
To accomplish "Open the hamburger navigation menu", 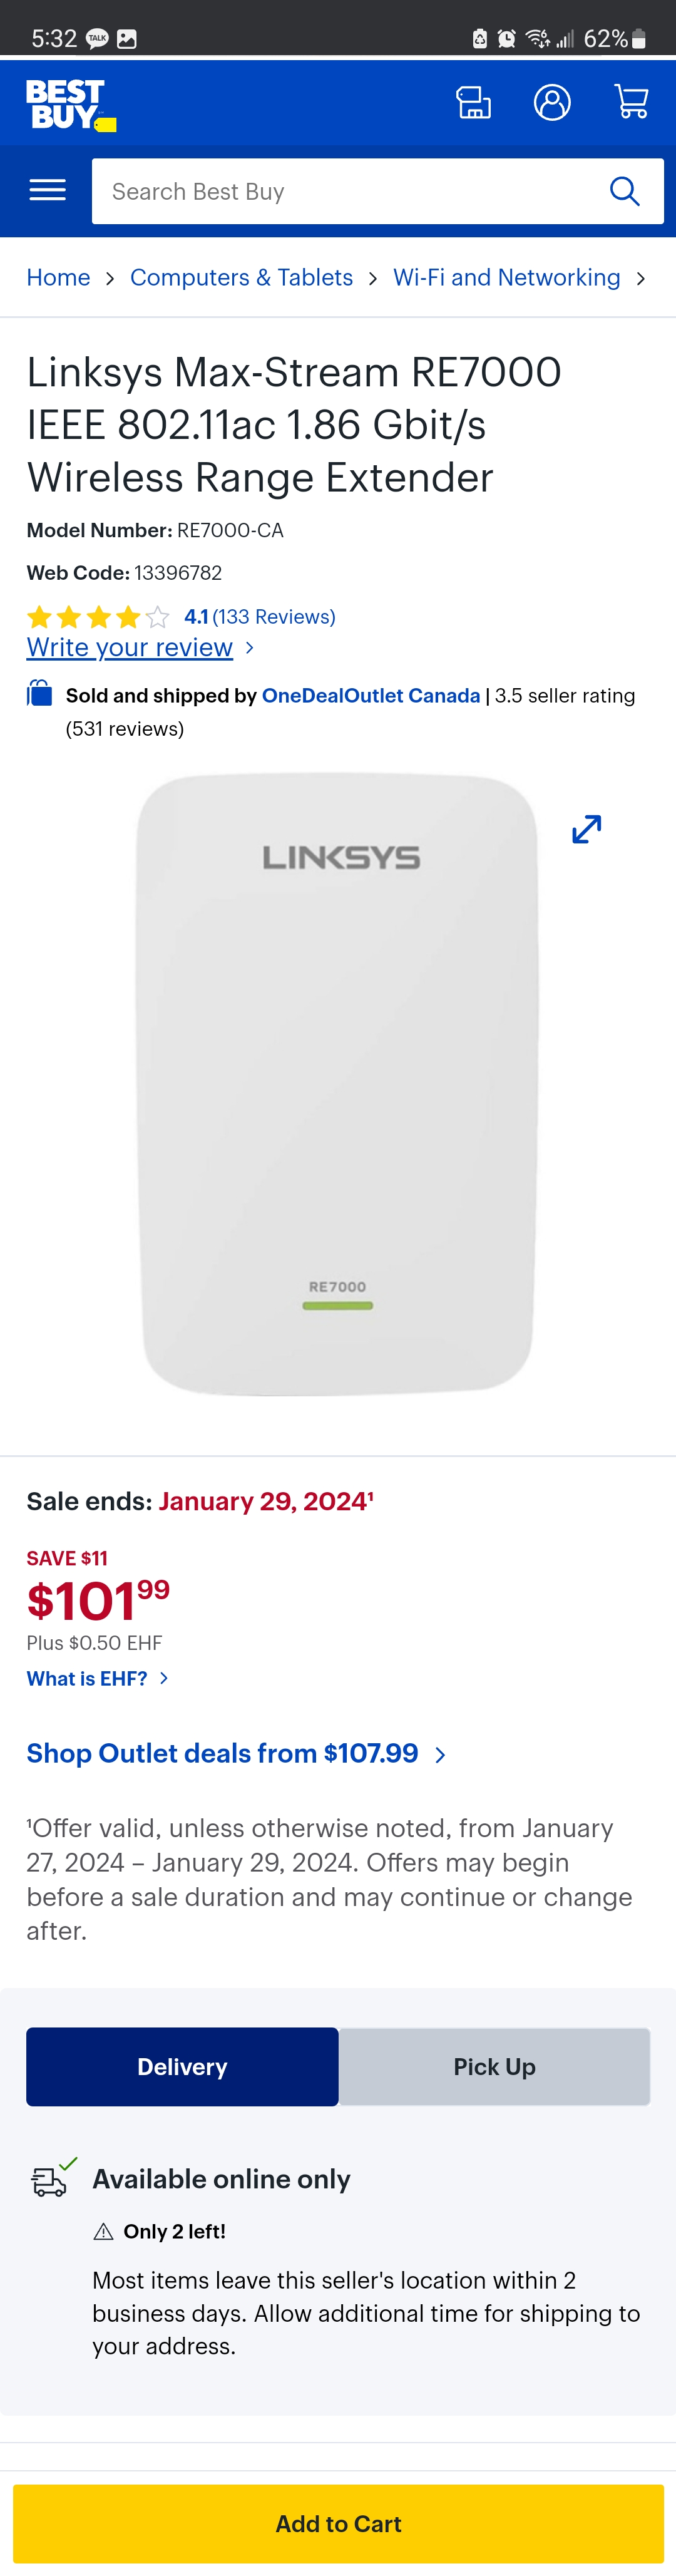I will (x=47, y=190).
